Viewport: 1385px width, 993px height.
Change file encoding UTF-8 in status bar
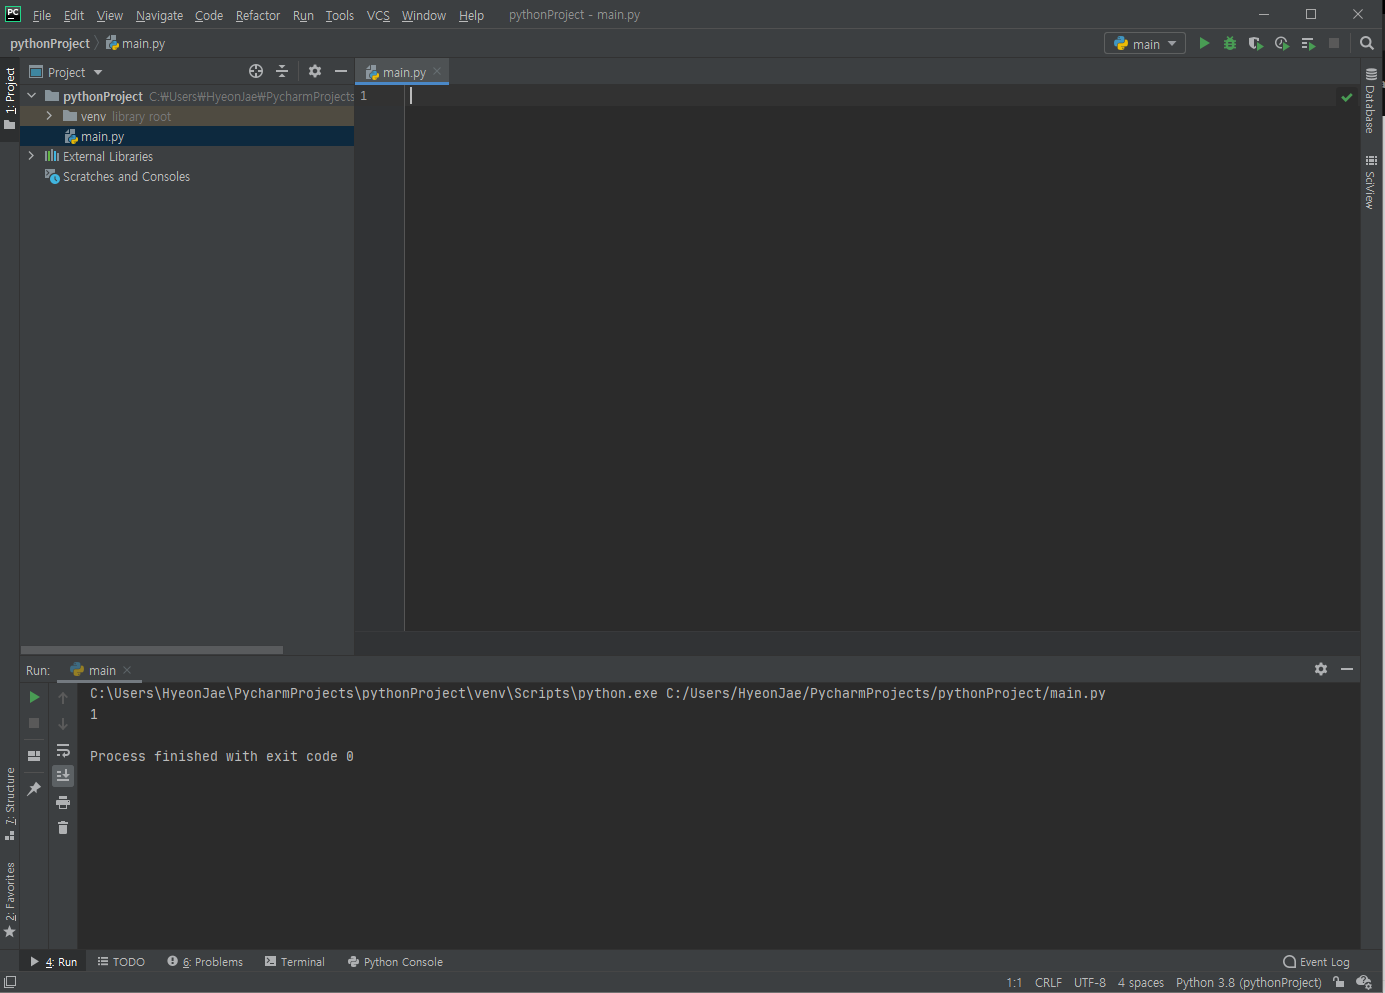coord(1090,982)
